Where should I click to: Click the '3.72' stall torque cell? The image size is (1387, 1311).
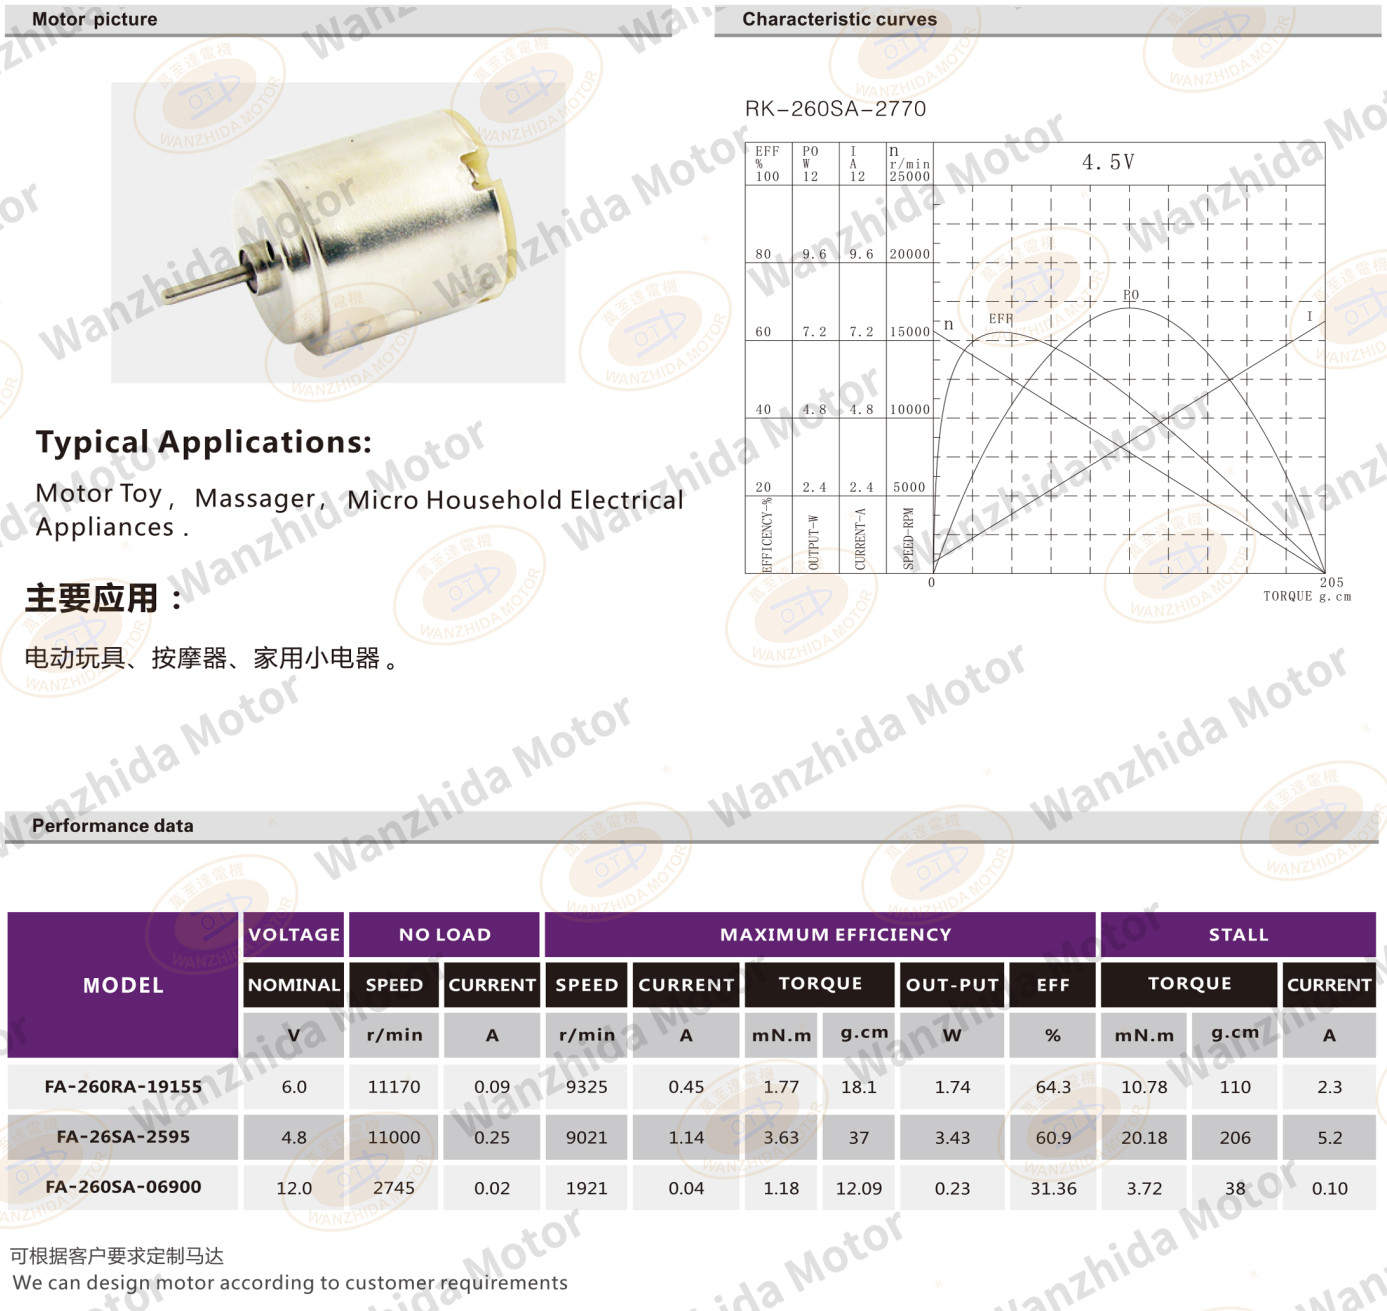(x=1144, y=1188)
